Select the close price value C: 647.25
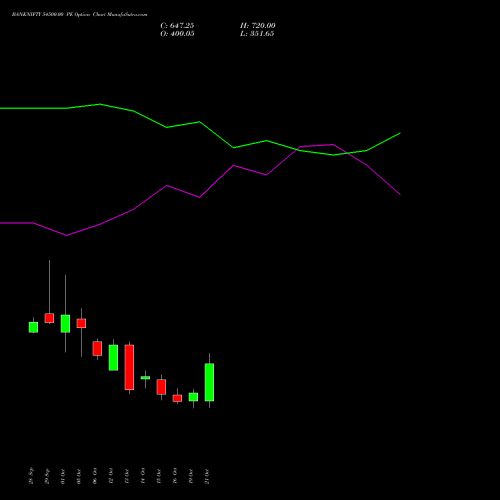This screenshot has height=500, width=500. point(177,26)
